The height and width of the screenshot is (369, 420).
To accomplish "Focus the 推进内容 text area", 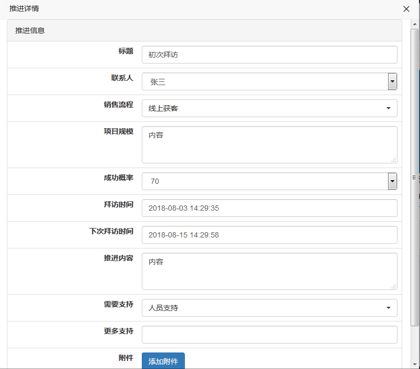I will pos(269,271).
